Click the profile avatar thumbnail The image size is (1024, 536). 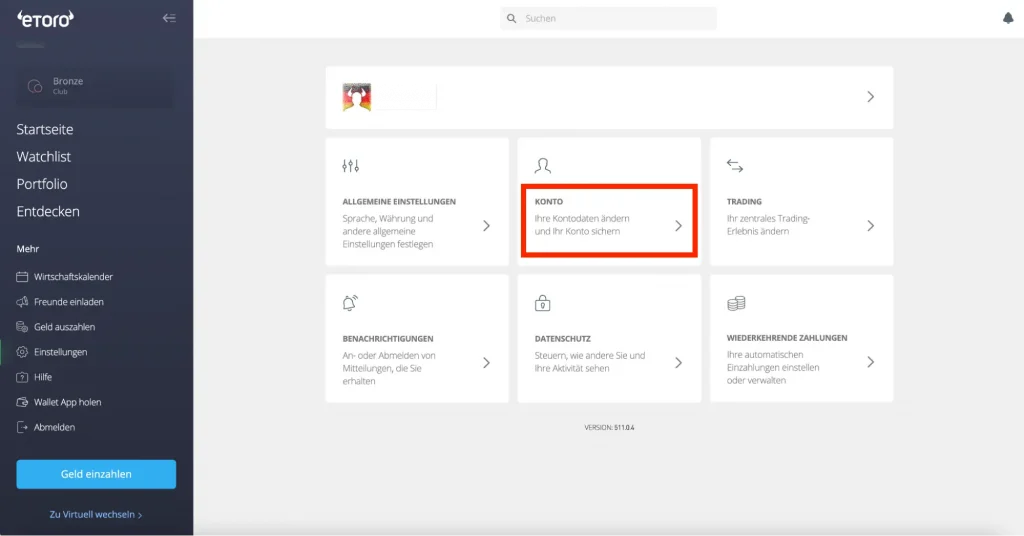click(357, 97)
